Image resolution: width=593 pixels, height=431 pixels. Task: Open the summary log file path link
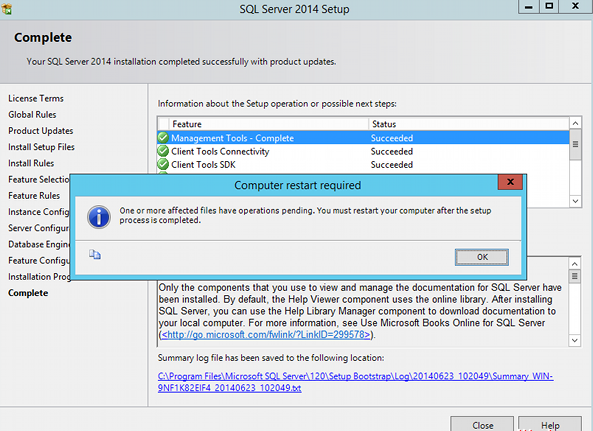(355, 382)
